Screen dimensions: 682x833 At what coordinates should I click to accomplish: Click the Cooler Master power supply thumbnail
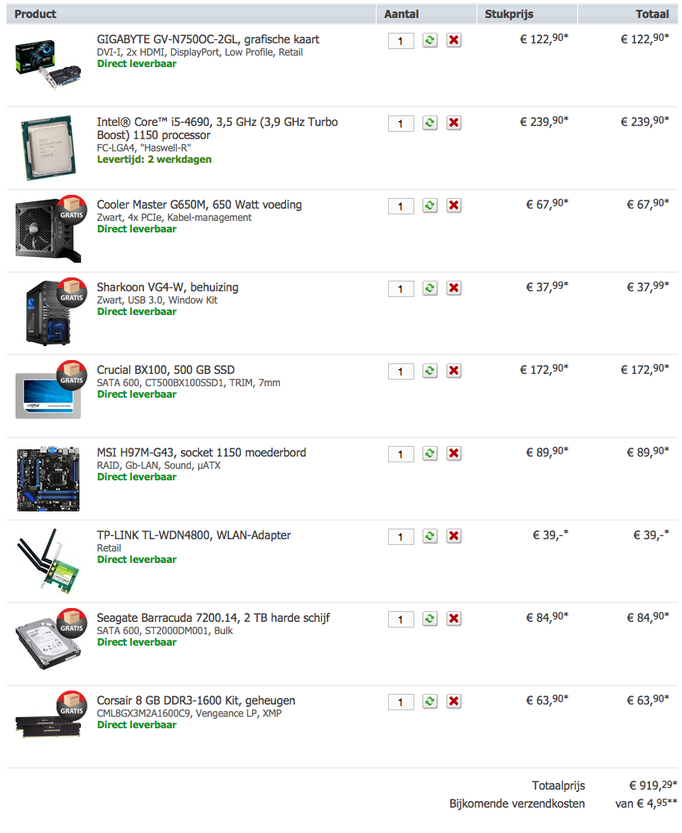coord(50,230)
